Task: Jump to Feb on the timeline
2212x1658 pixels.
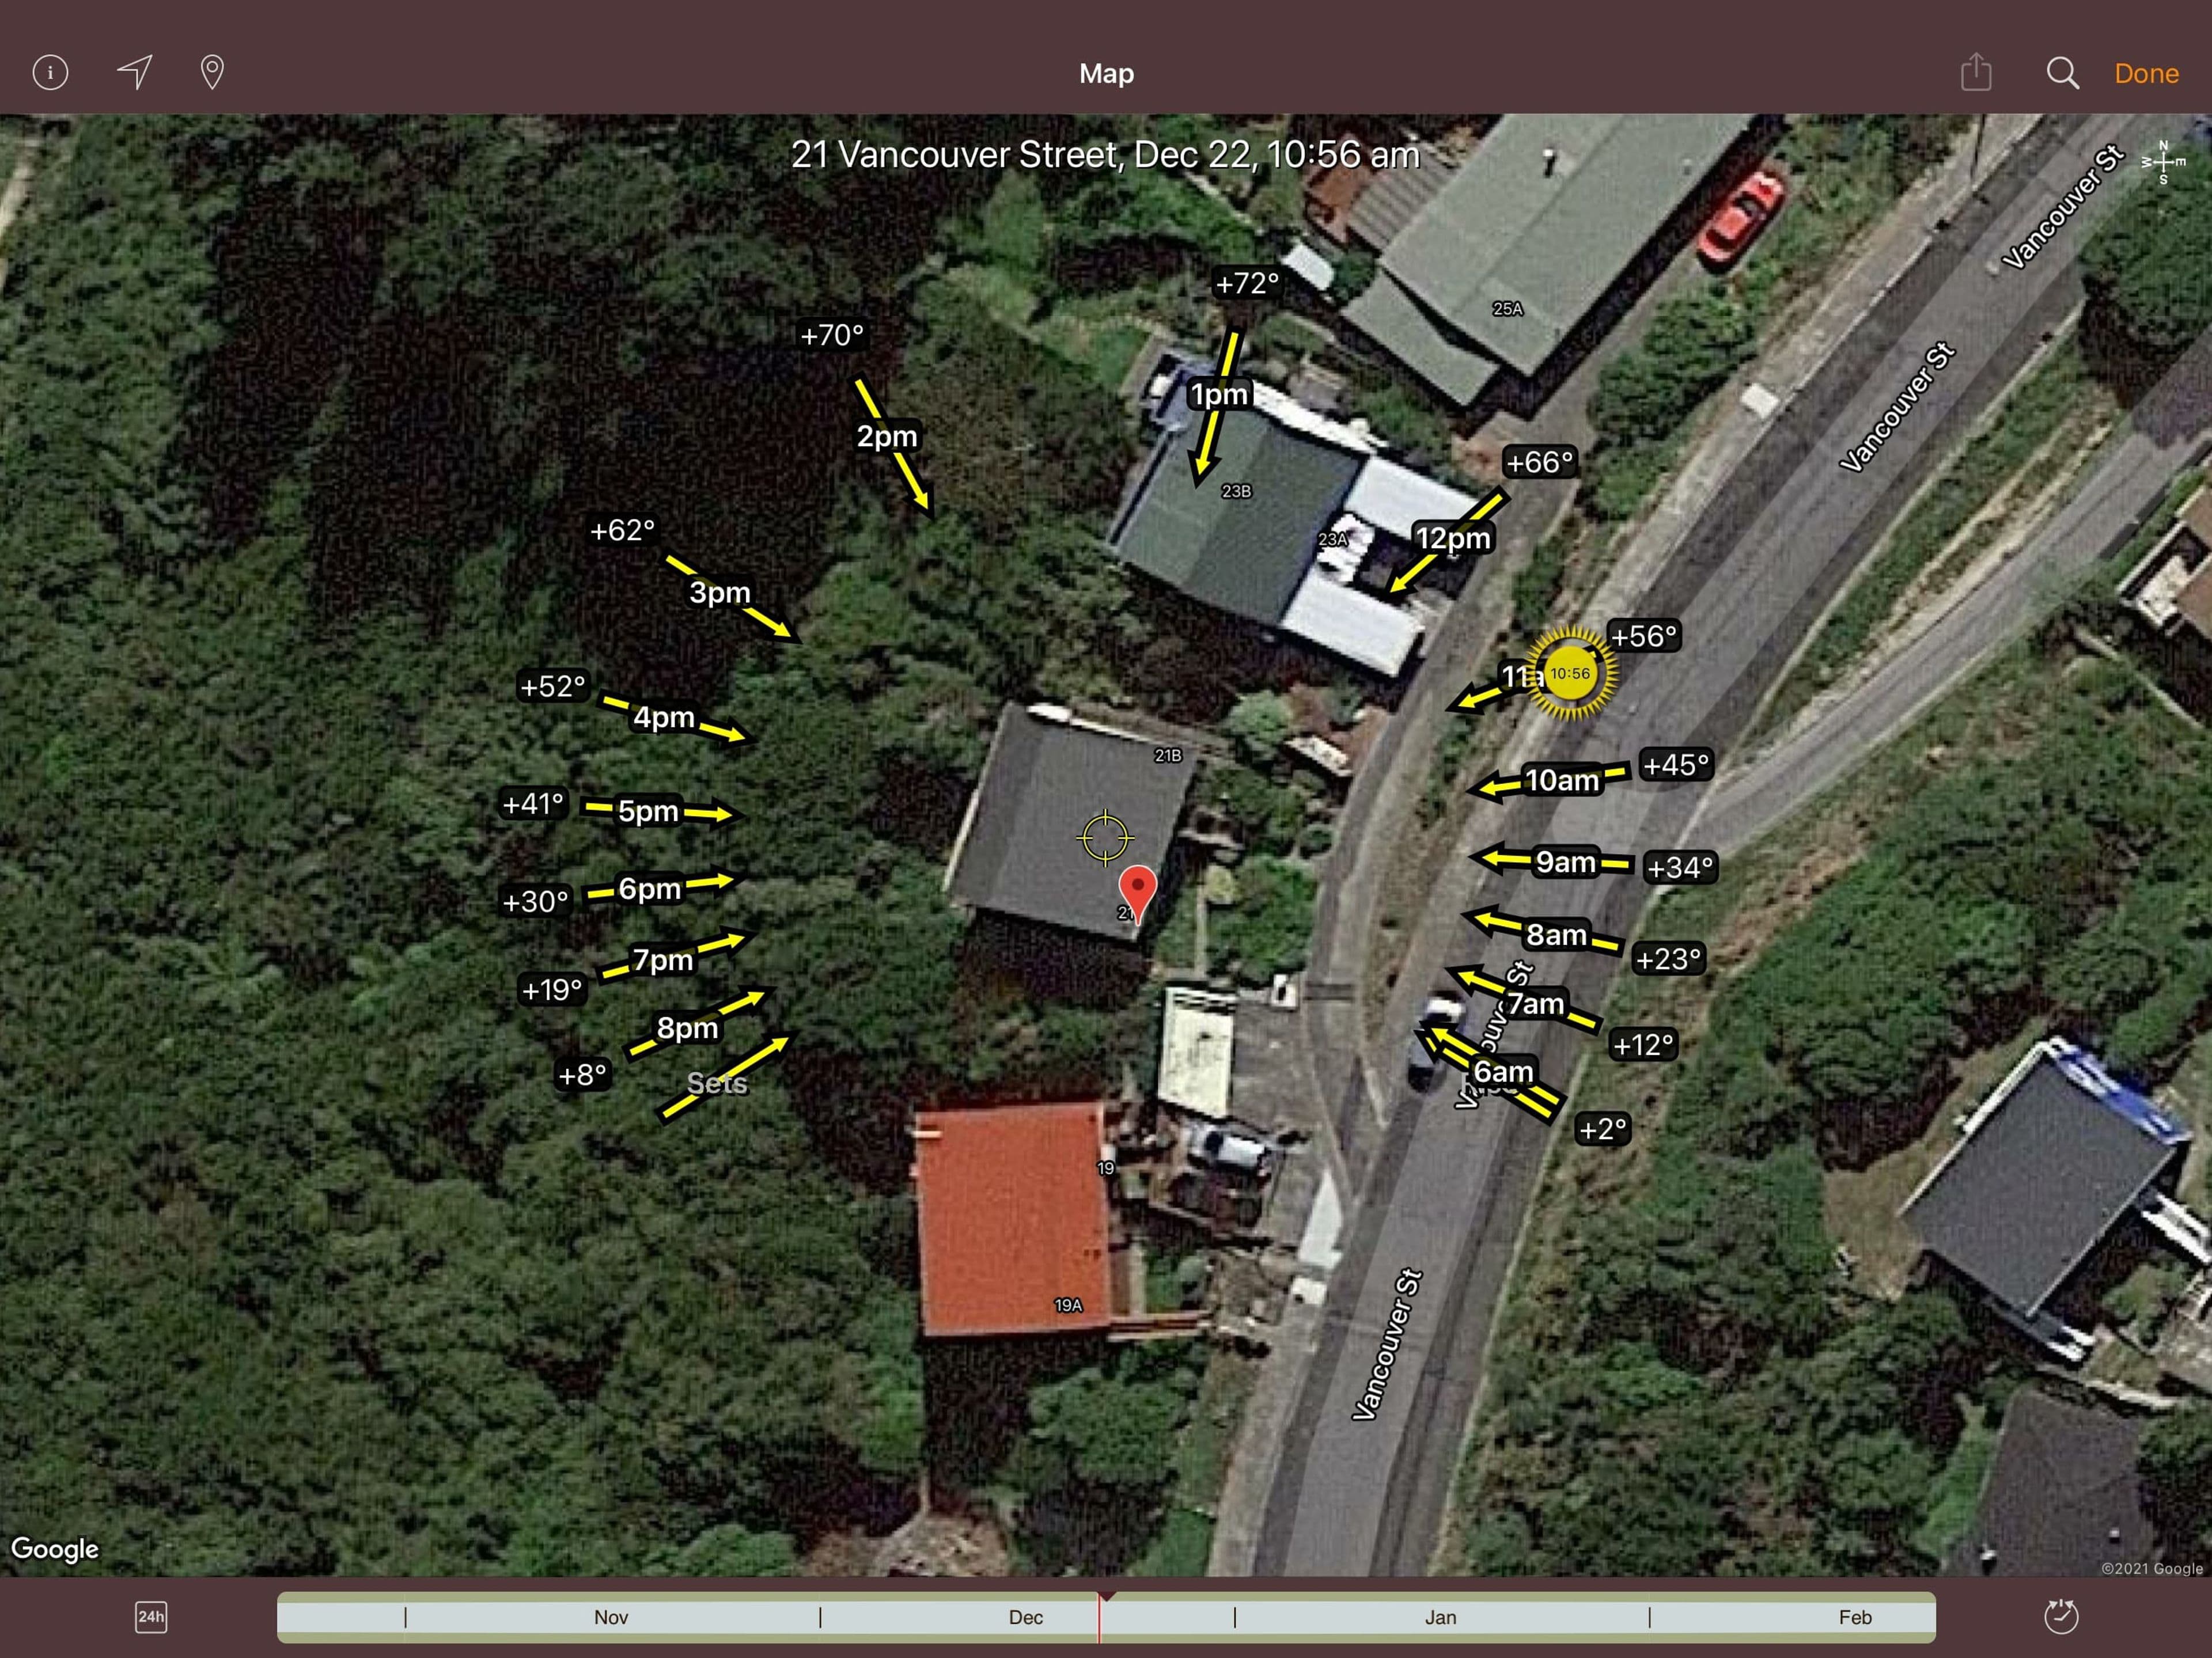Action: (1854, 1617)
